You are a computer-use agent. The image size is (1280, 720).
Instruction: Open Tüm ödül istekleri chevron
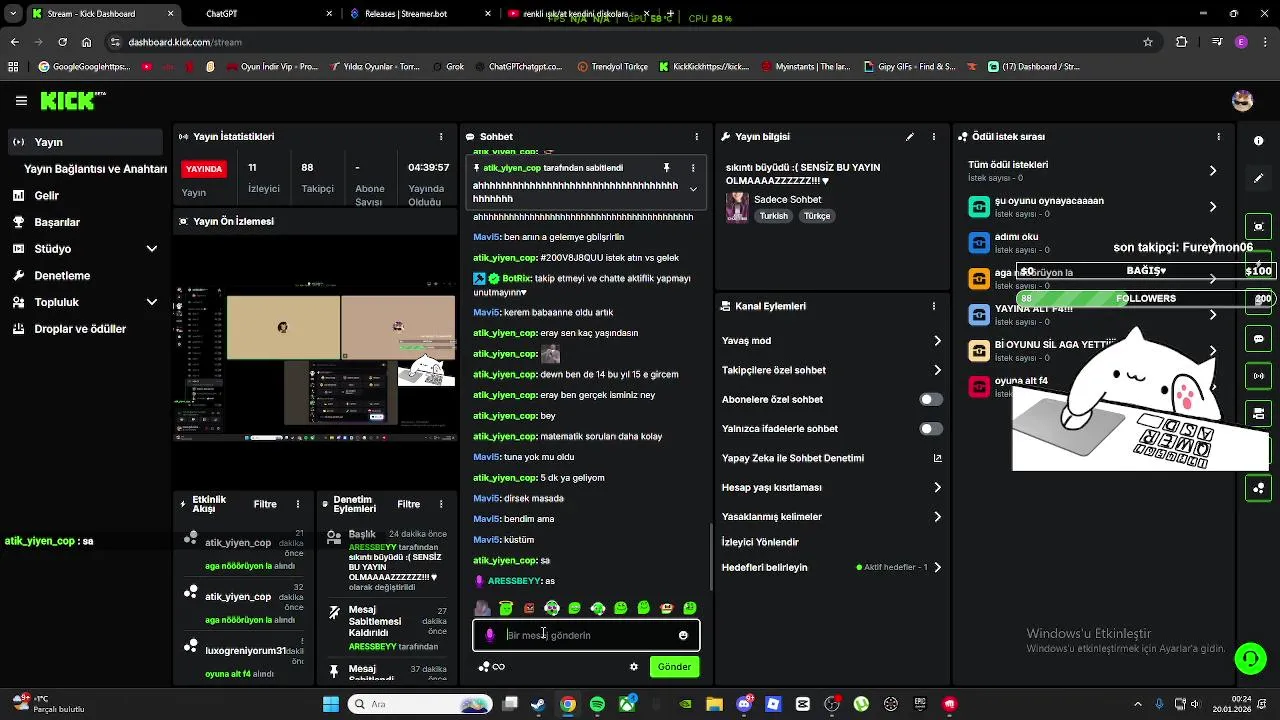[x=1213, y=171]
